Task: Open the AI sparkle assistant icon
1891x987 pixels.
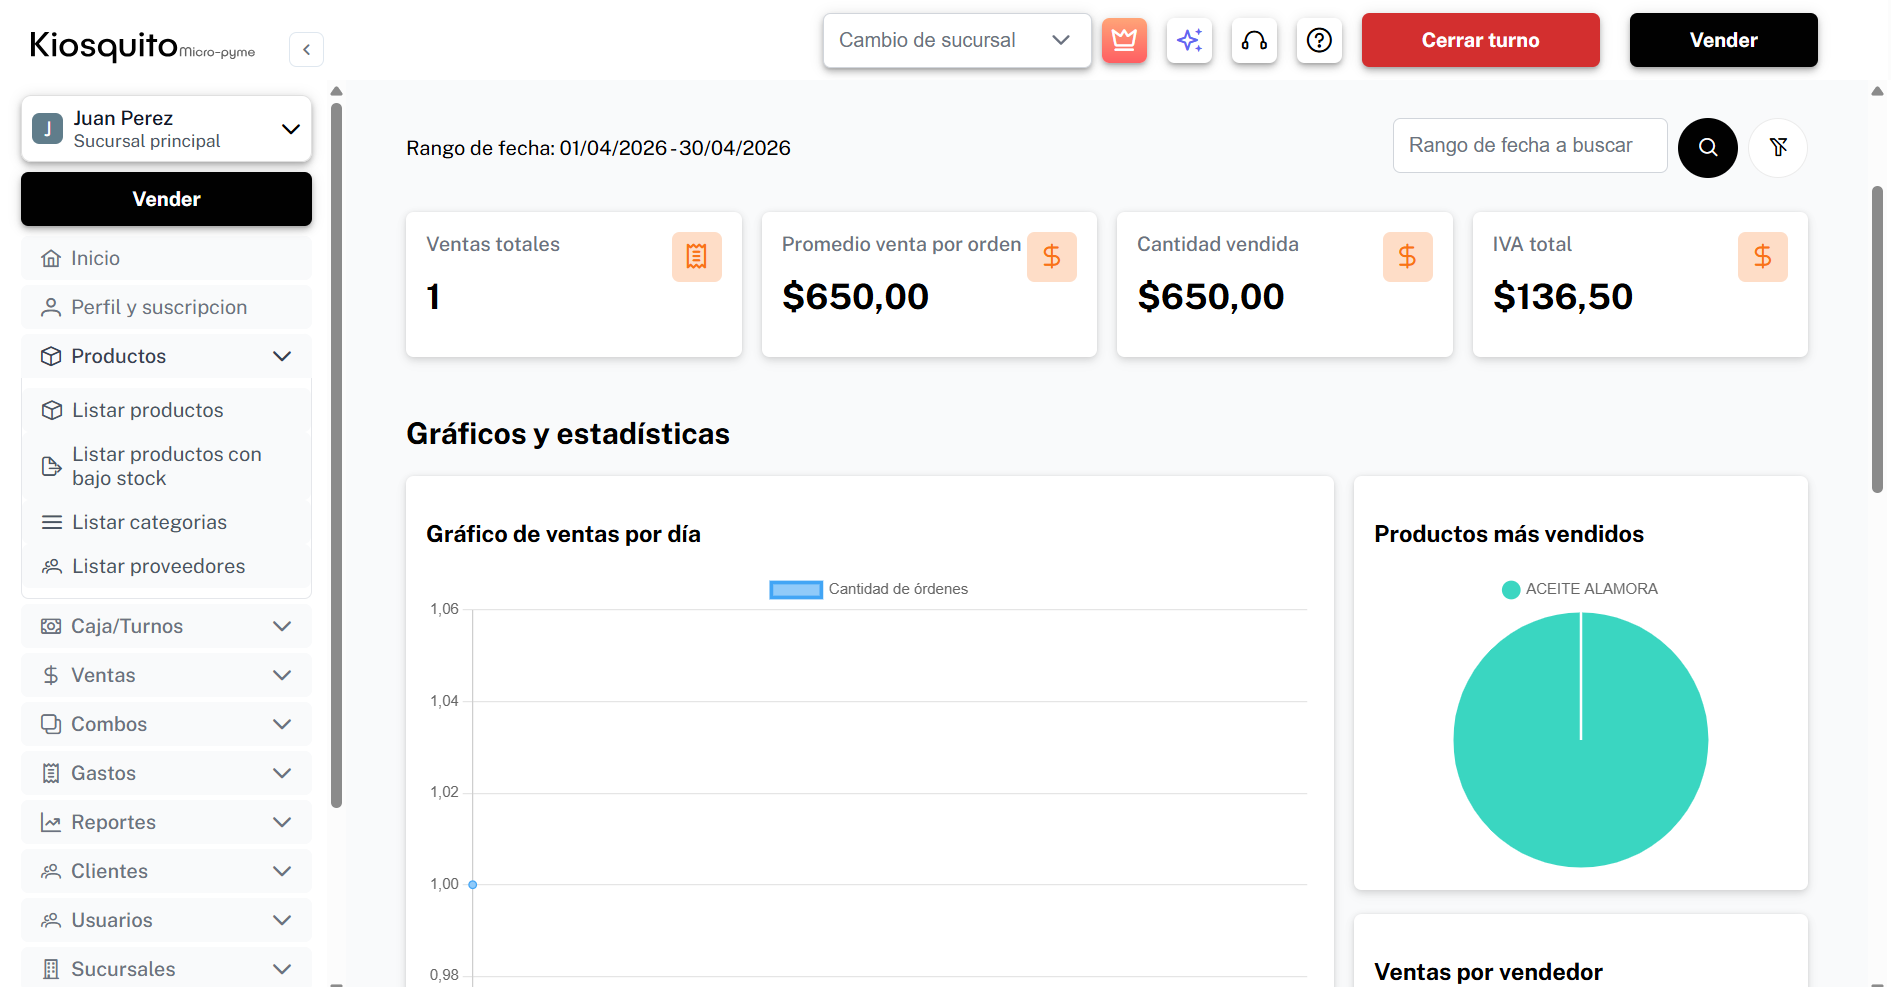Action: click(1189, 41)
